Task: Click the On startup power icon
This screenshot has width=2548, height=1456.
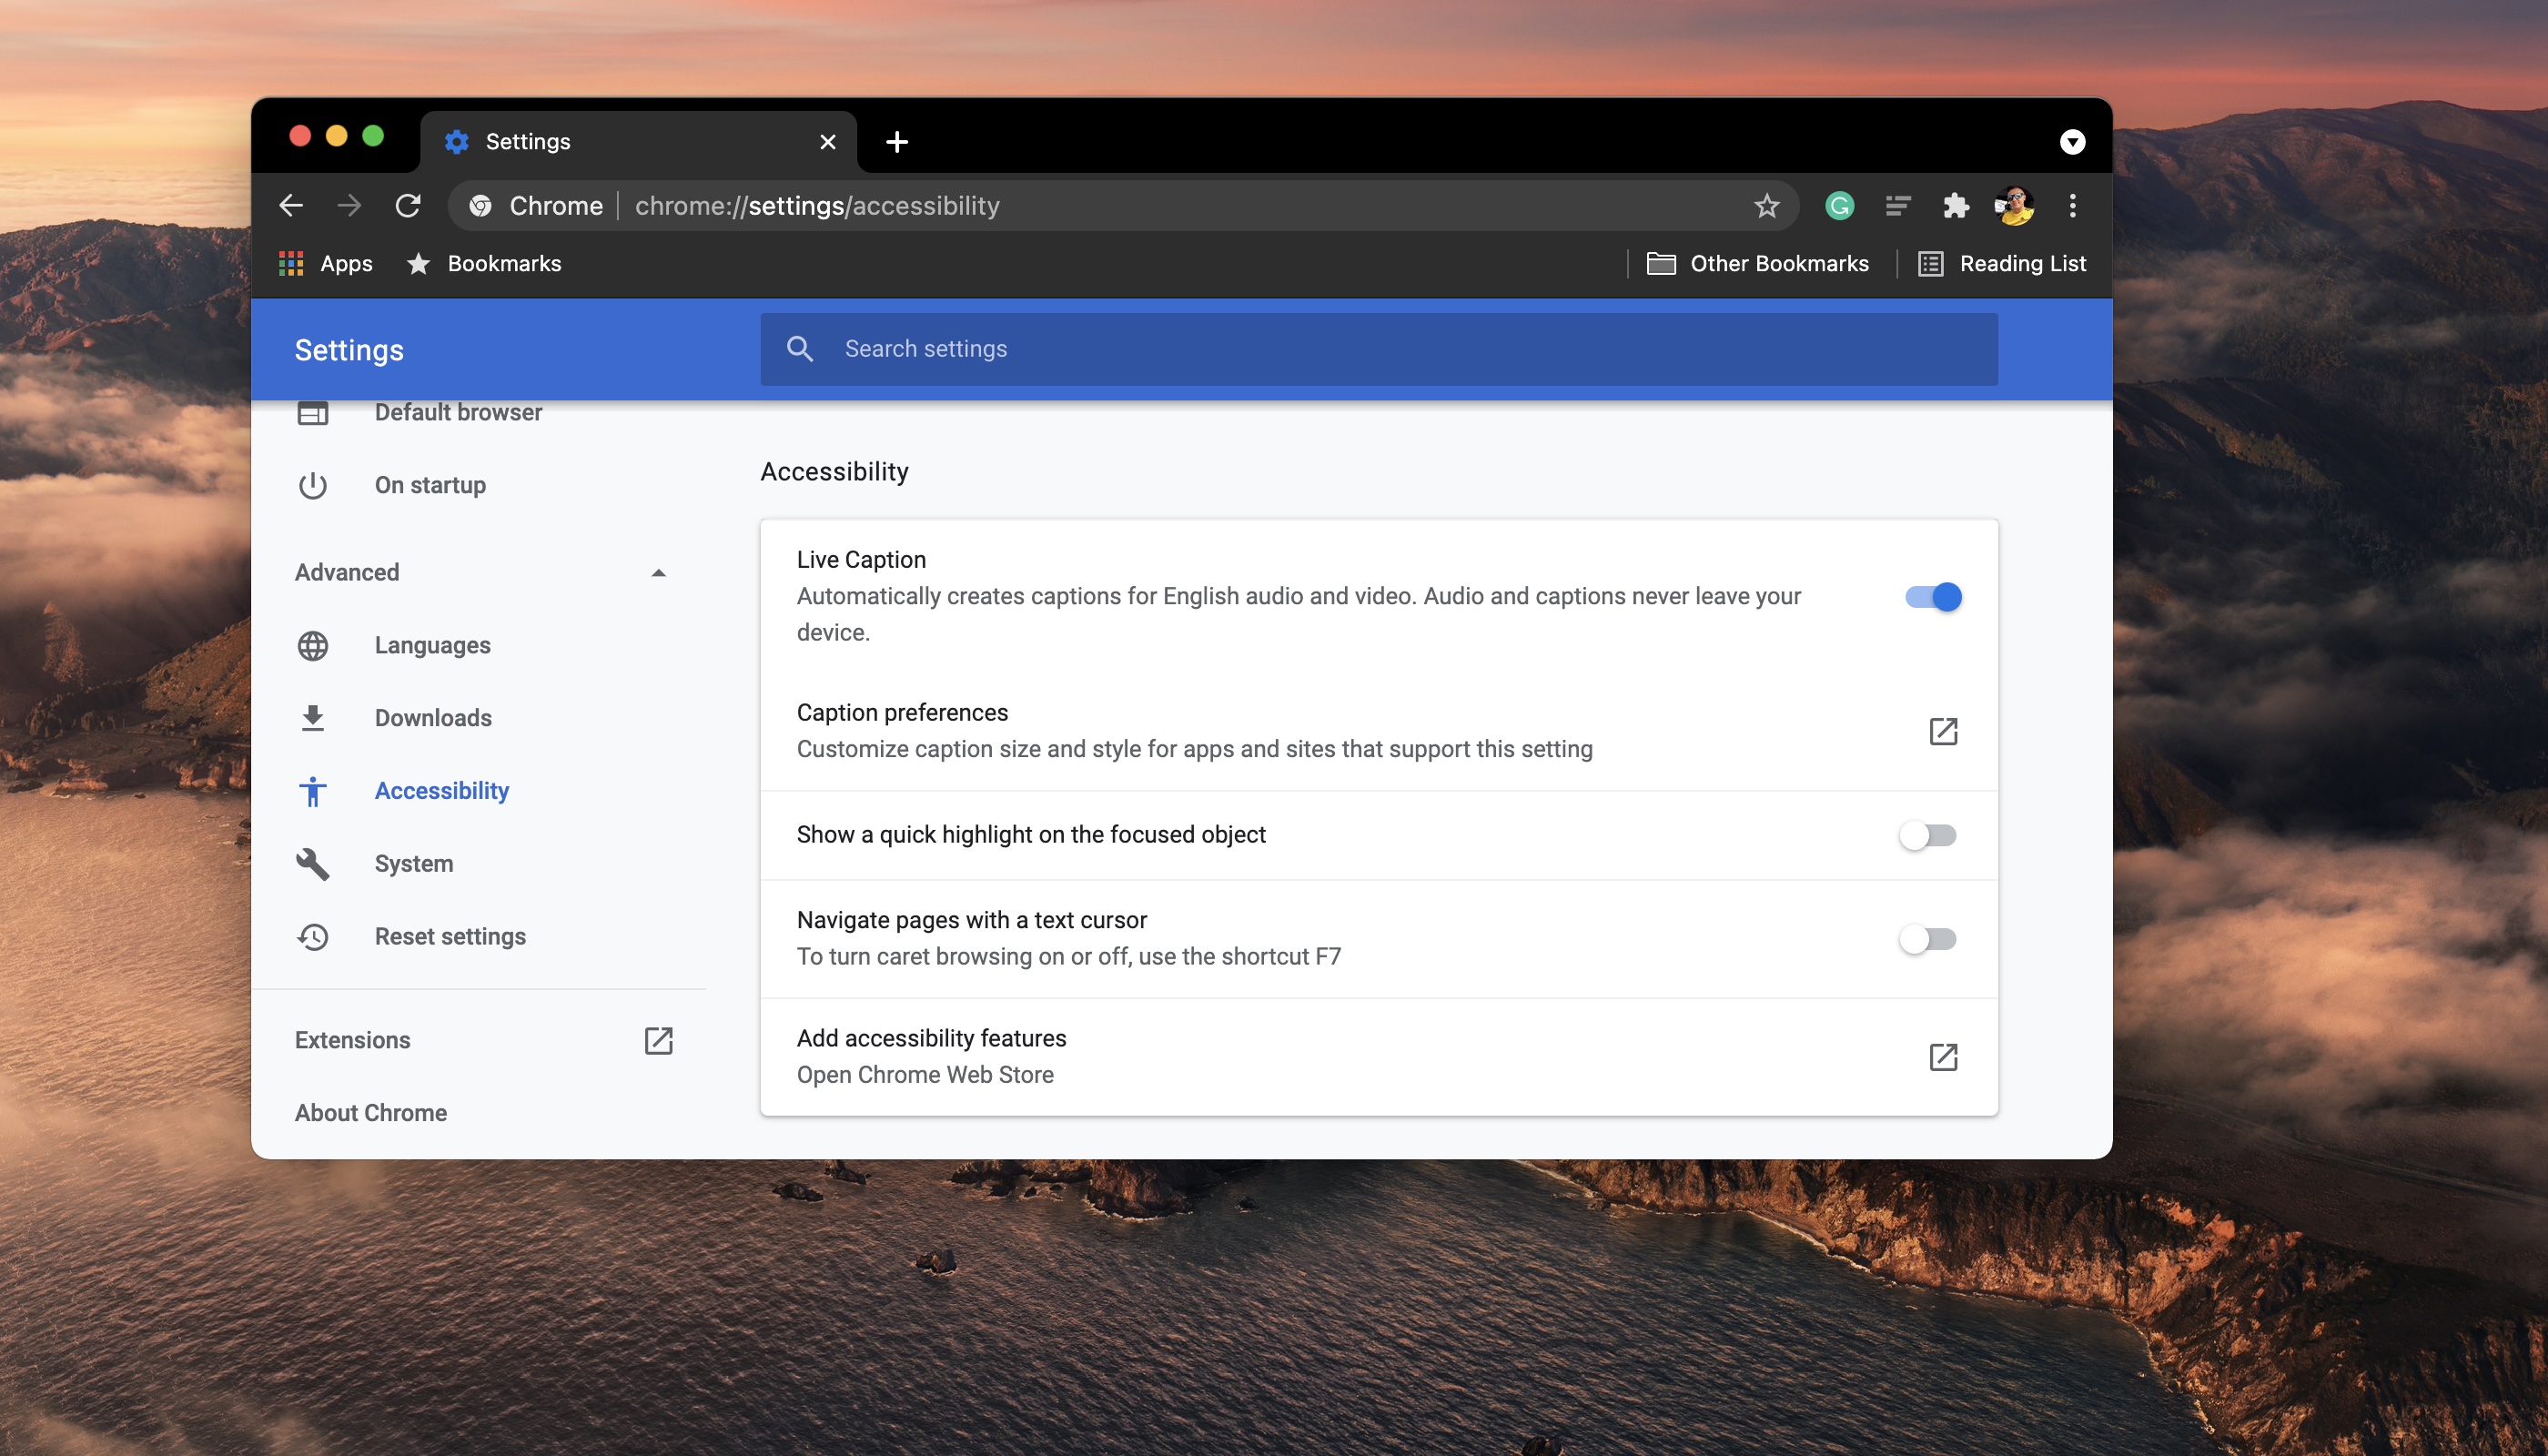Action: pyautogui.click(x=313, y=485)
